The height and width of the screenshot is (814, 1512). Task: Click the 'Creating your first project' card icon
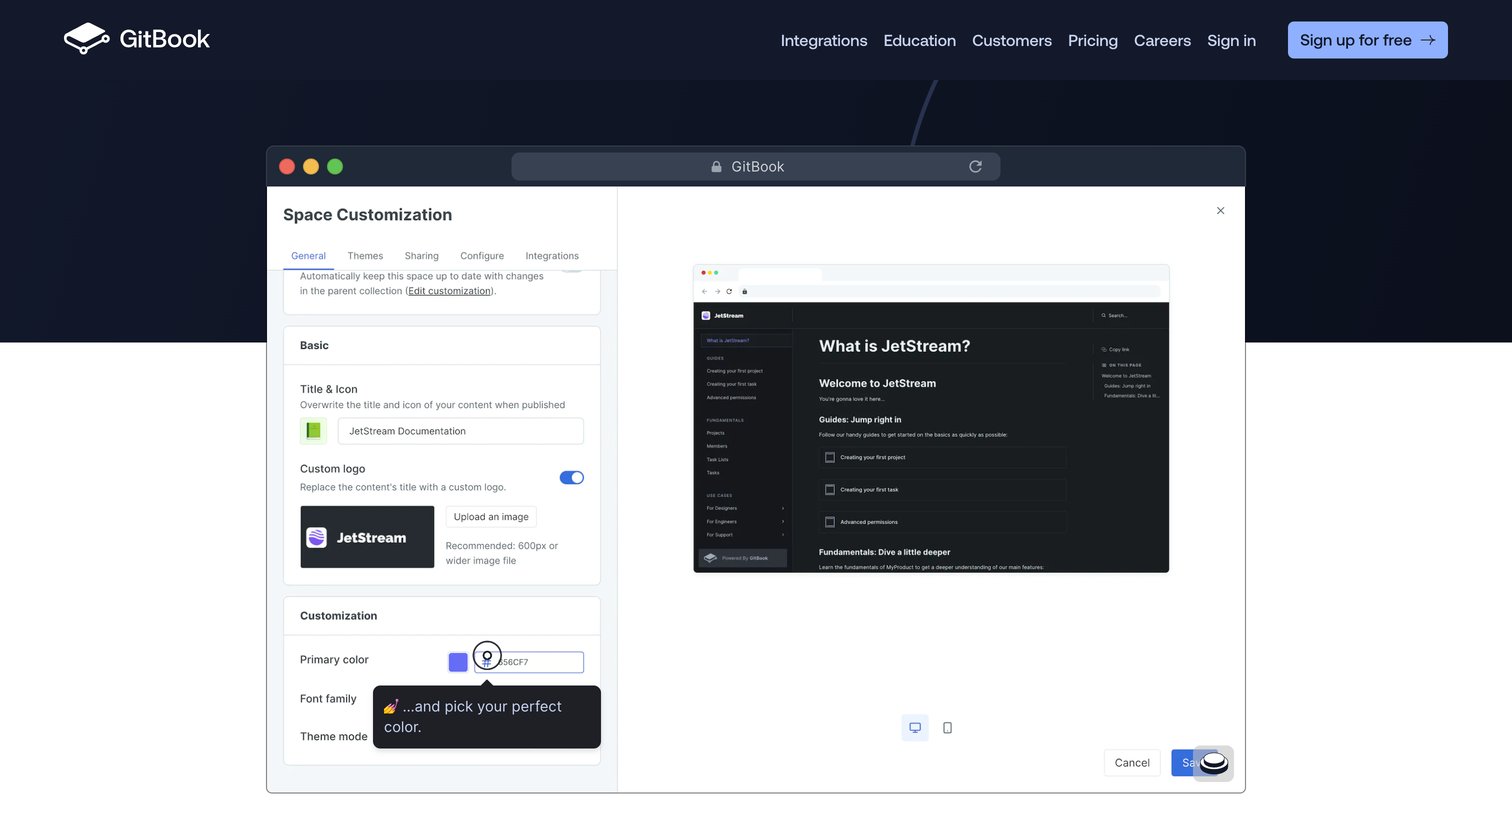[830, 457]
